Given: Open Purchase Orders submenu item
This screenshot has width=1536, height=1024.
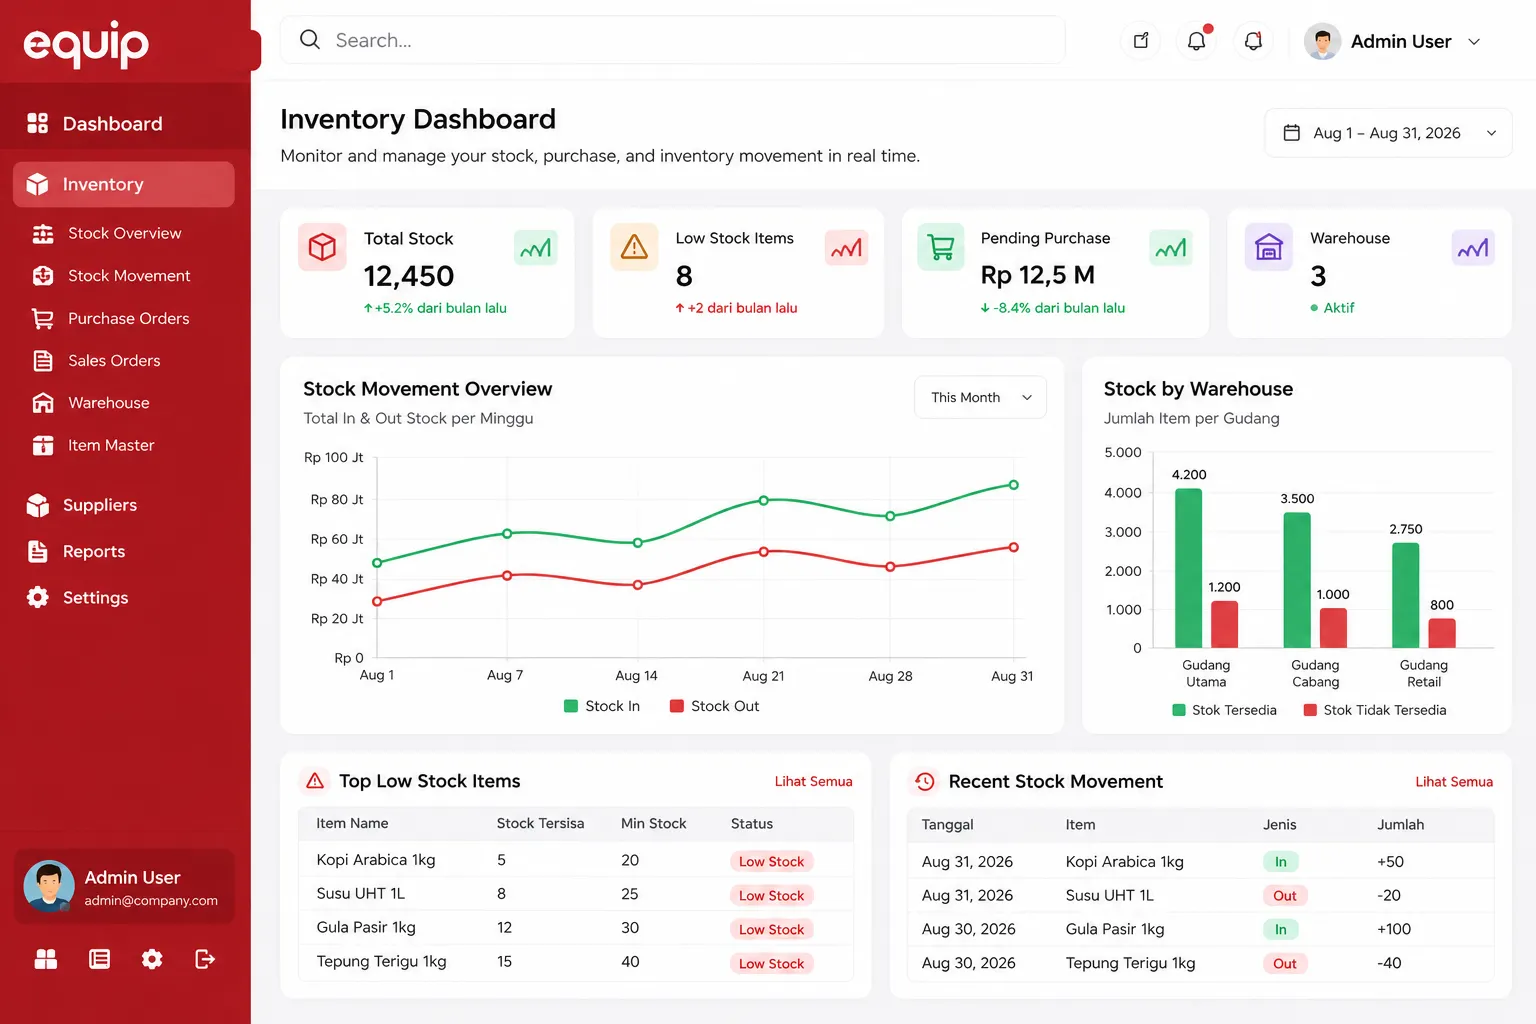Looking at the screenshot, I should (124, 318).
